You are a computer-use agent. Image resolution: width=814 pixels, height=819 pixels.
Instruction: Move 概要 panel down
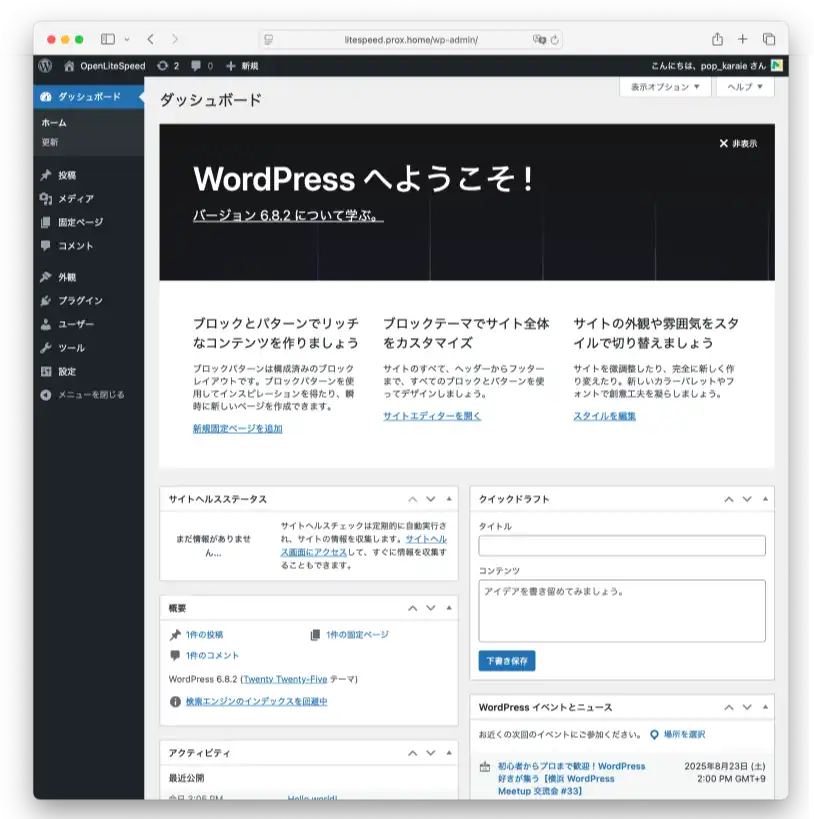[x=431, y=608]
